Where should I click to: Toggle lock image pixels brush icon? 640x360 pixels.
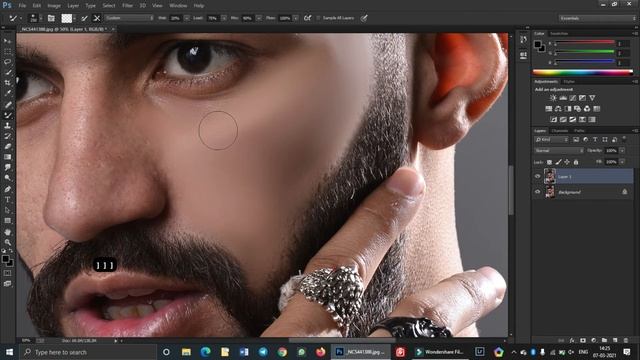pos(558,162)
